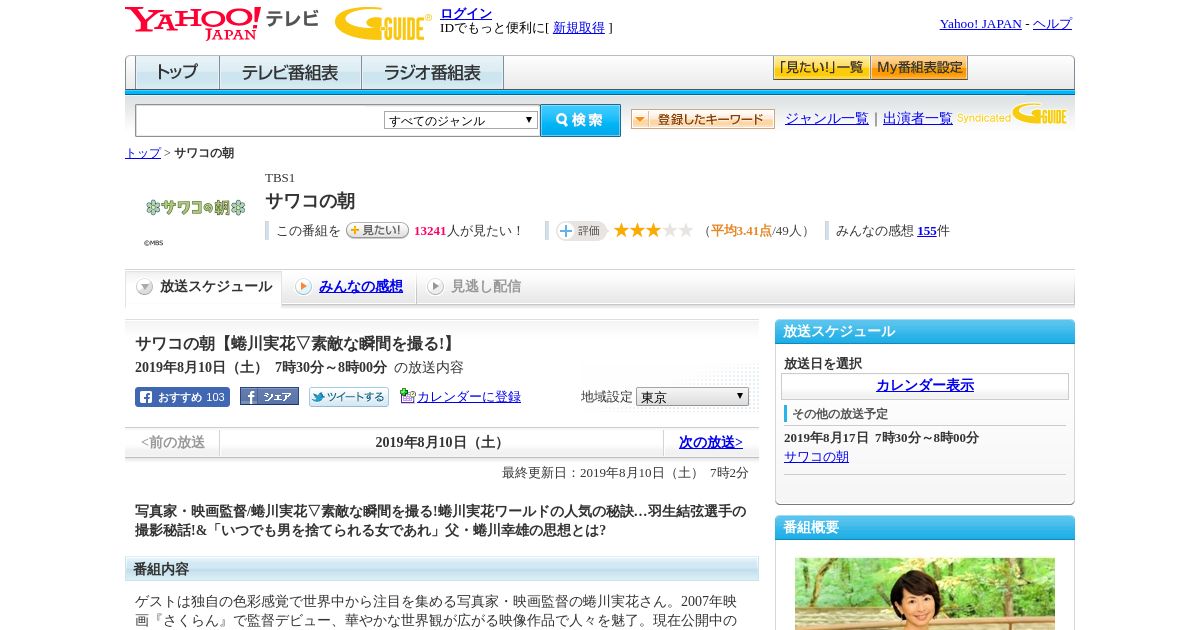1200x630 pixels.
Task: Click the サワコの朝 program logo image
Action: click(195, 208)
